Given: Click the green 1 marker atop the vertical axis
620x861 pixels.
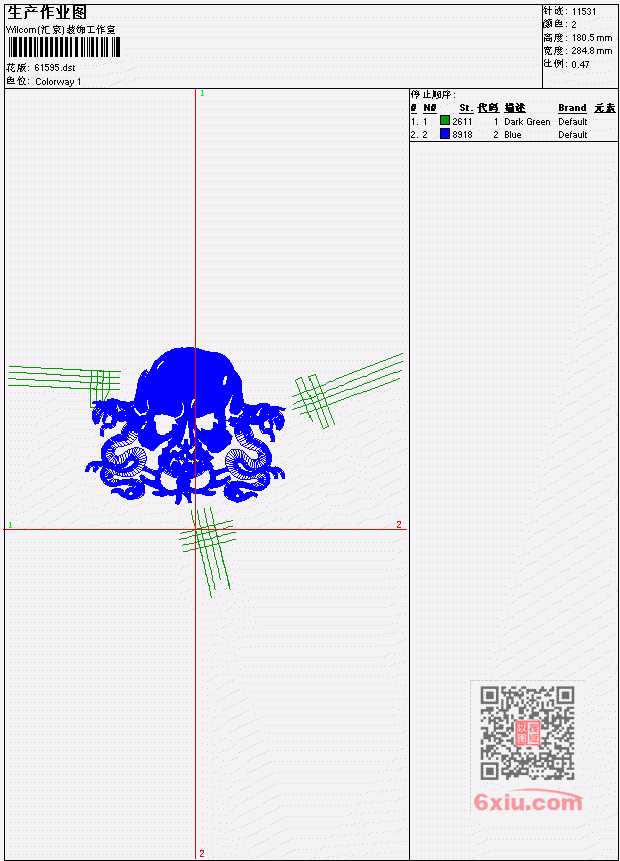Looking at the screenshot, I should (x=202, y=93).
